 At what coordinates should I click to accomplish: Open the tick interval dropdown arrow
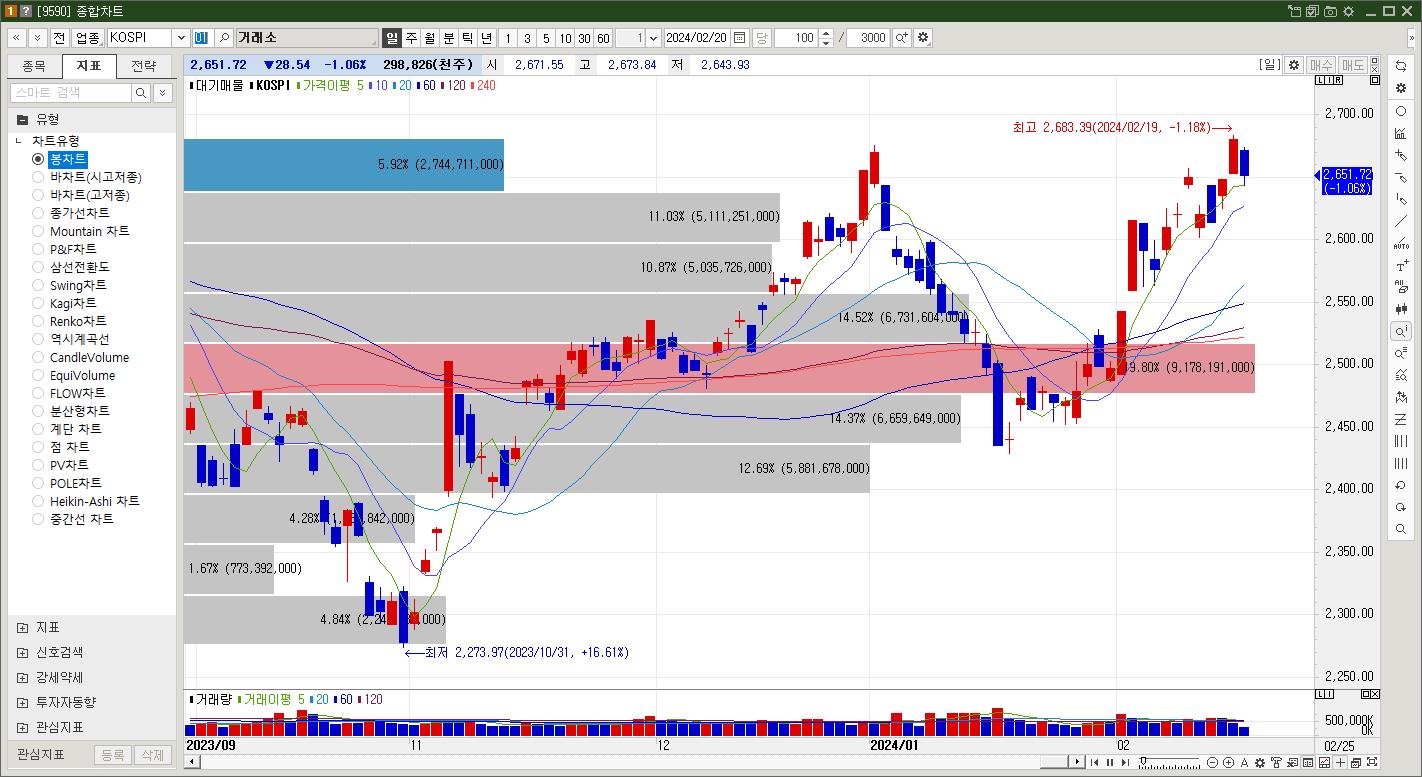pyautogui.click(x=653, y=38)
